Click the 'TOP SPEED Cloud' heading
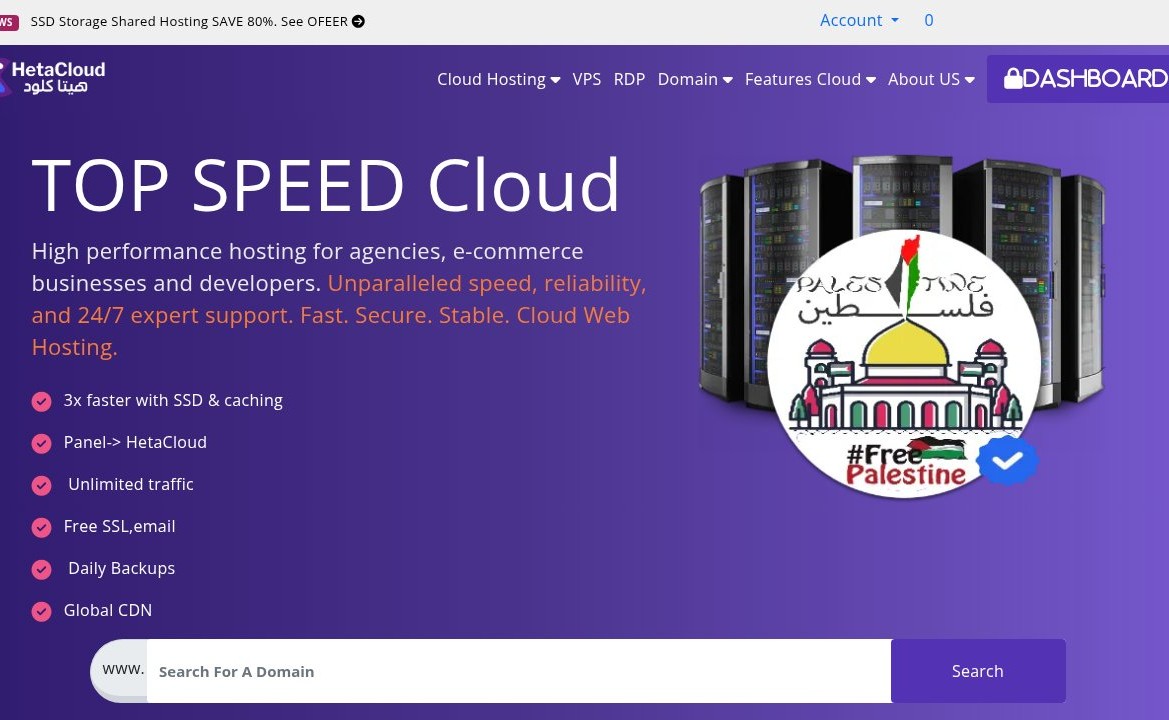This screenshot has width=1169, height=720. point(326,186)
